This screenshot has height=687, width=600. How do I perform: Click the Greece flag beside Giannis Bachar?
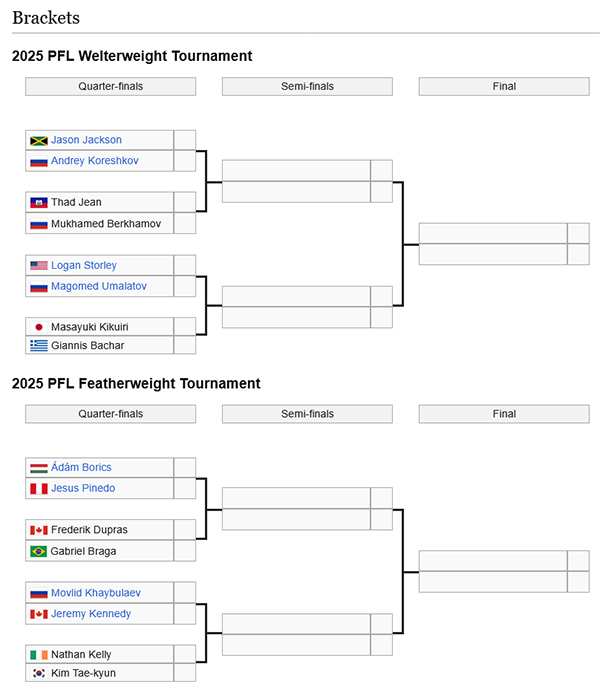click(39, 346)
